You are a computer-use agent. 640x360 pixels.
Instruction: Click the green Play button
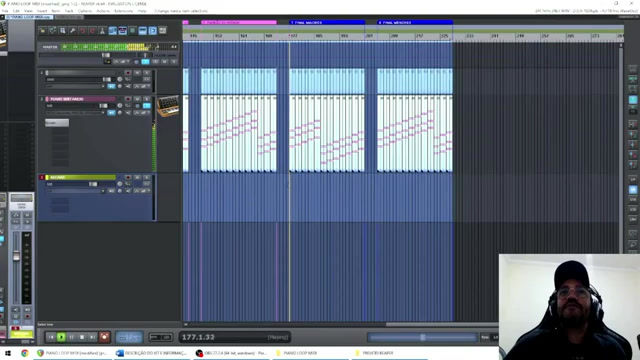click(x=61, y=337)
